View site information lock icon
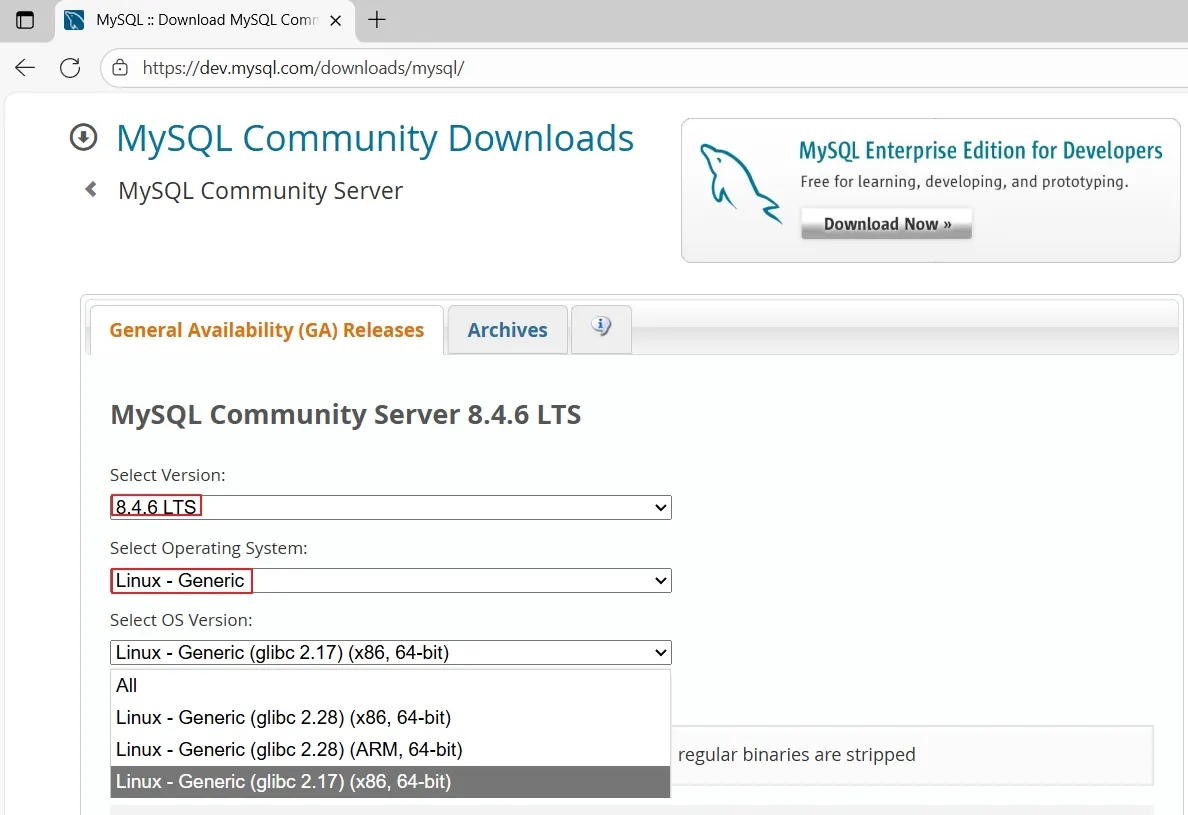Viewport: 1188px width, 815px height. pos(120,68)
